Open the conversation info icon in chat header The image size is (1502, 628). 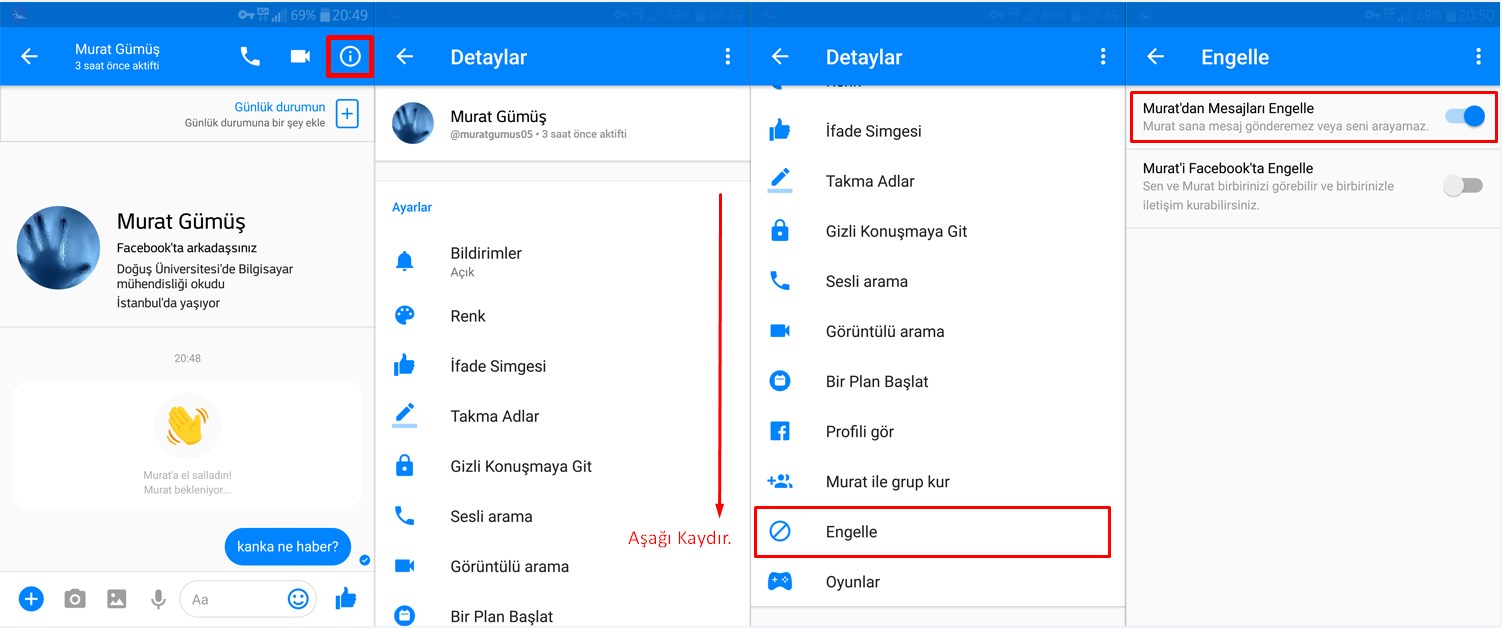(350, 57)
